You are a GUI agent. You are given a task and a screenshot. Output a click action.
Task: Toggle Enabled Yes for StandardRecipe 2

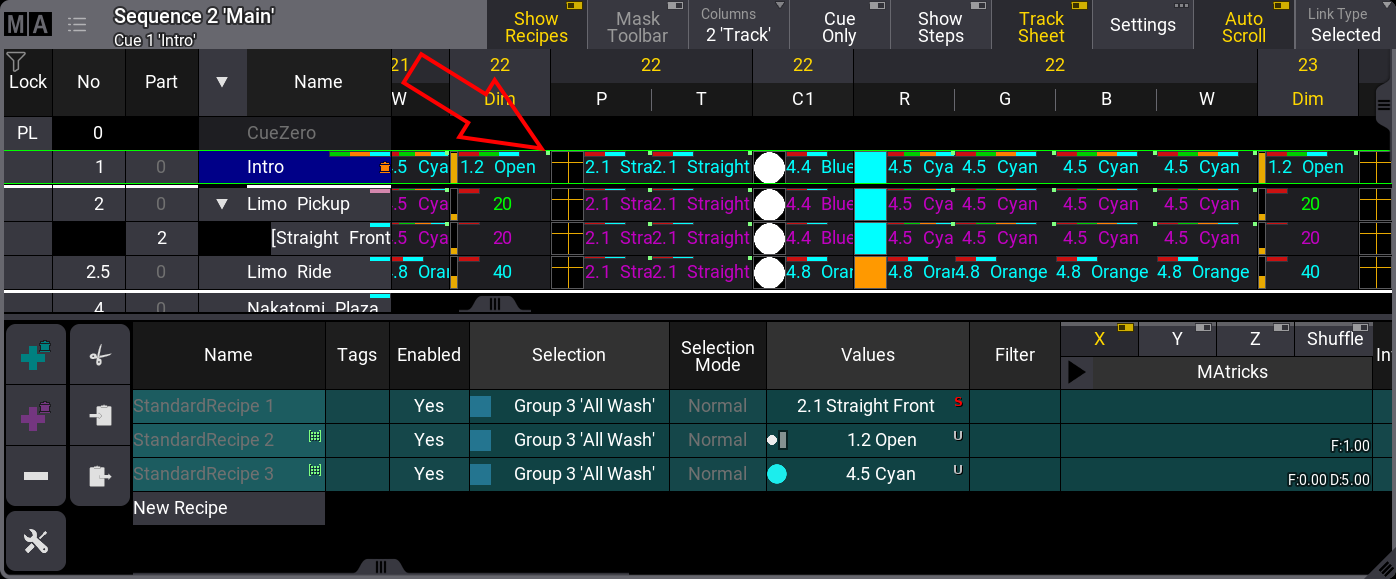(x=429, y=440)
